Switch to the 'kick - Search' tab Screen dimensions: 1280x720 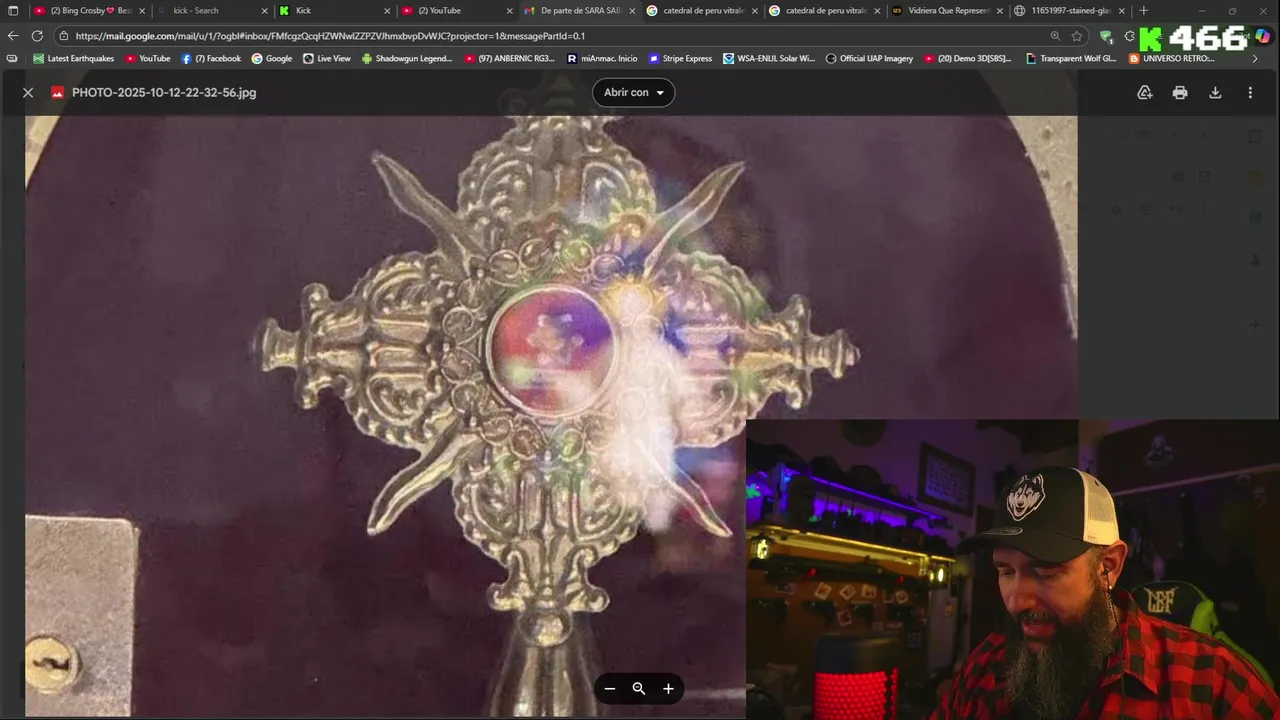[x=212, y=10]
